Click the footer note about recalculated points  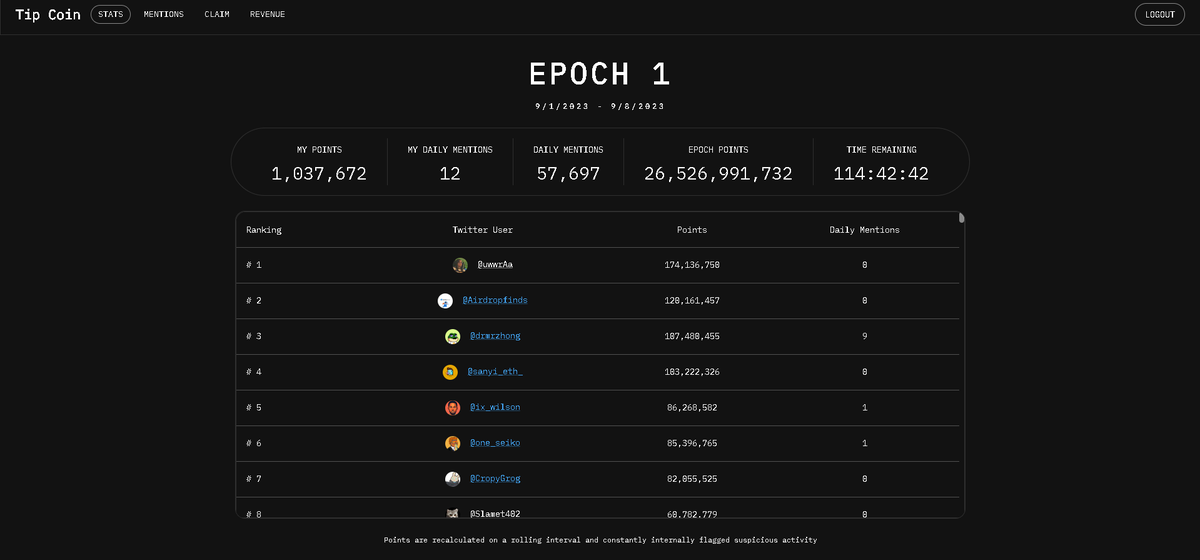click(600, 540)
